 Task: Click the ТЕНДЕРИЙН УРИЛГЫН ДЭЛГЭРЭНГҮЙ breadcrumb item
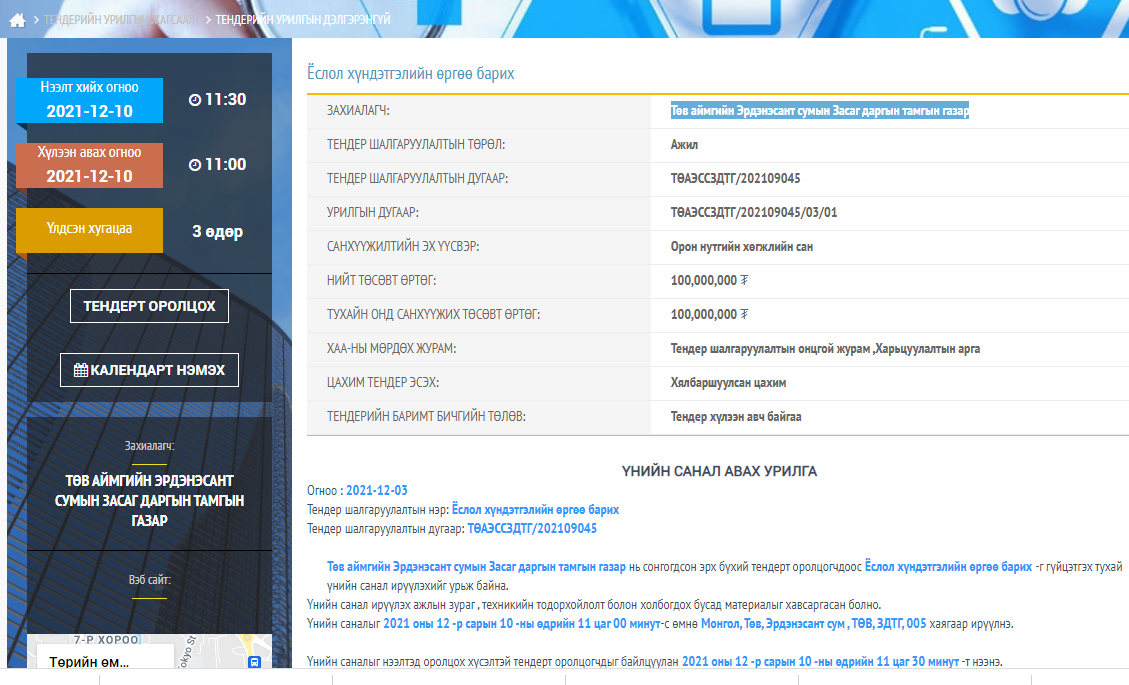pos(303,19)
